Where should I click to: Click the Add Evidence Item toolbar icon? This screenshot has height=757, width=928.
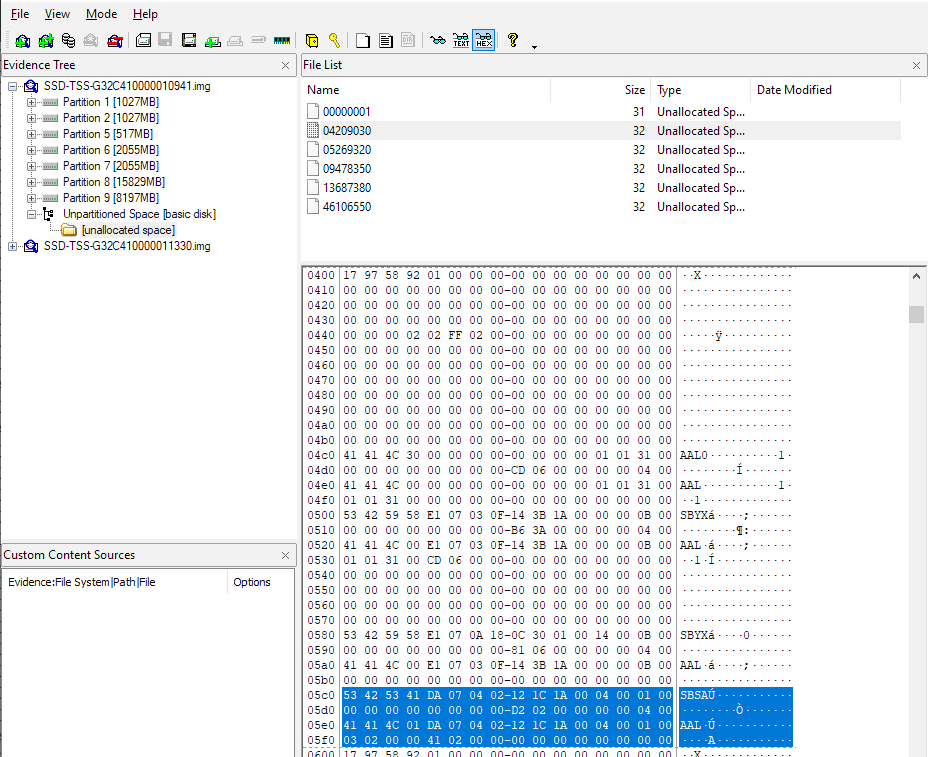coord(22,41)
